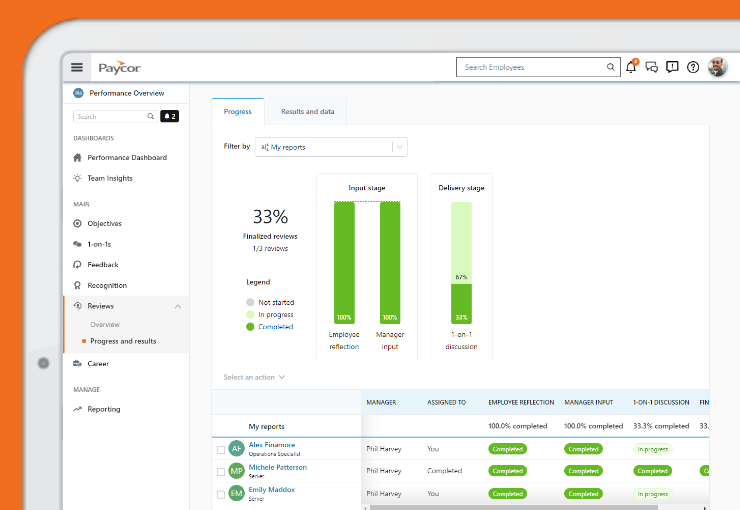Viewport: 740px width, 510px height.
Task: Select Progress and results under Reviews
Action: coord(123,341)
